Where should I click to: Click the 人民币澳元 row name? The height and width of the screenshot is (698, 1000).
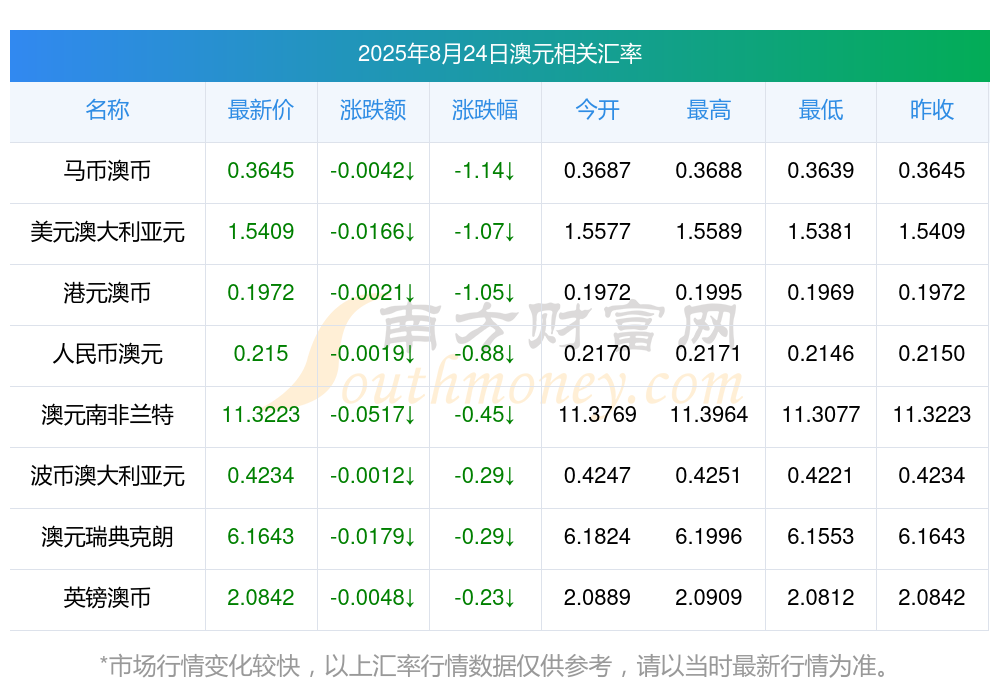[107, 353]
